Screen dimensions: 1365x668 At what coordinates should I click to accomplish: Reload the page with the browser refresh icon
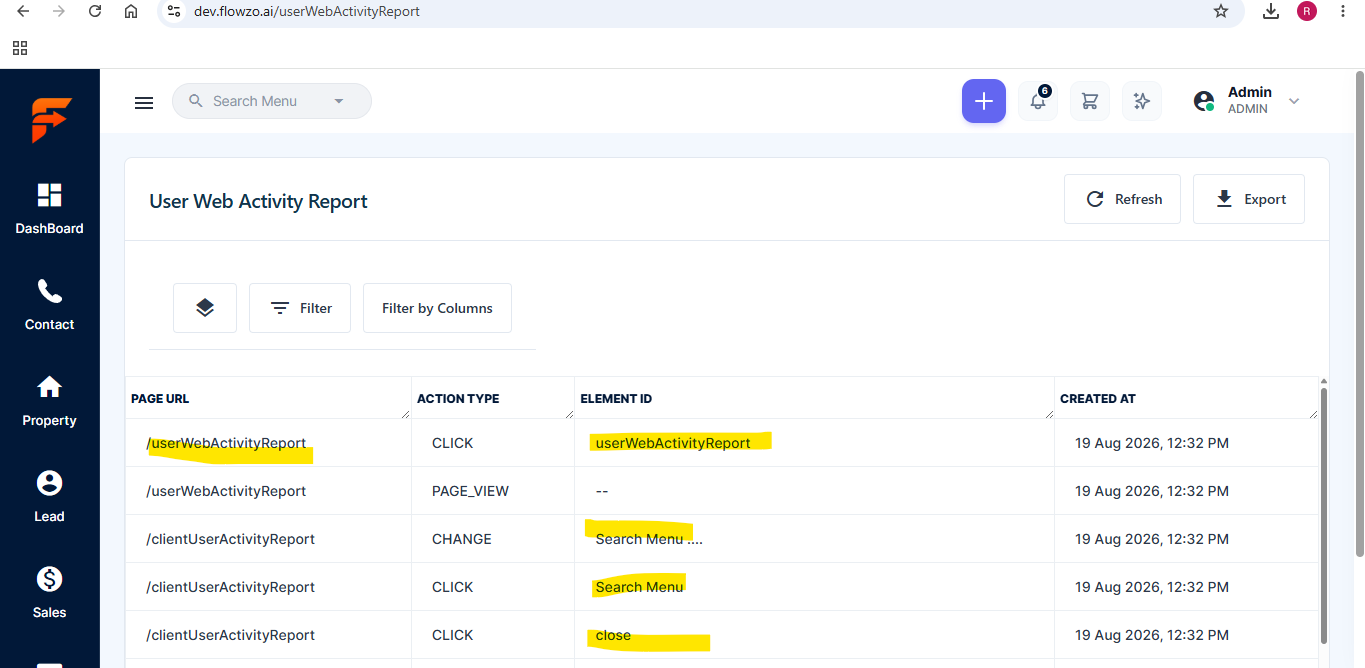tap(95, 11)
